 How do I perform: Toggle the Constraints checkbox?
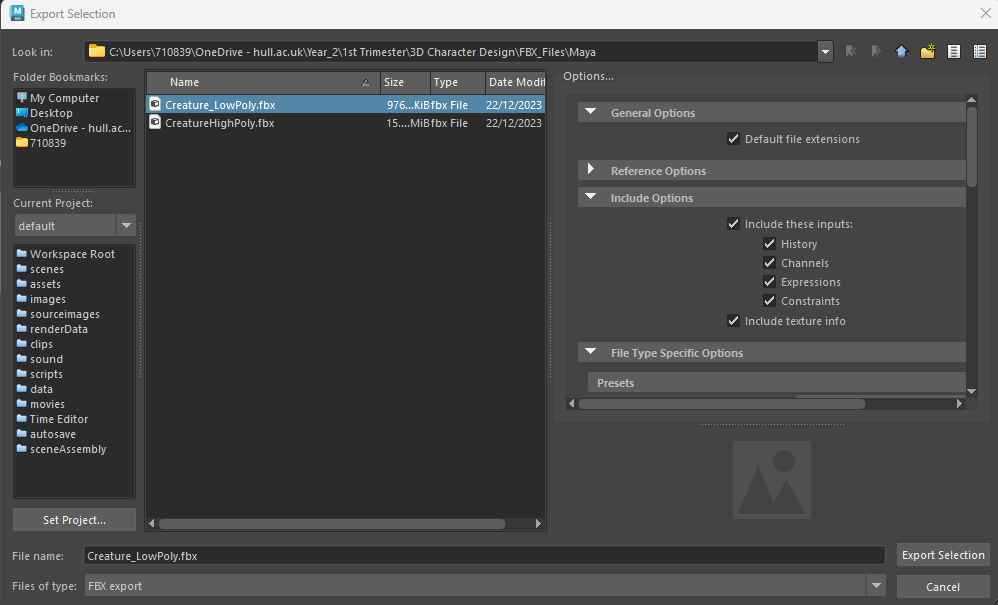(769, 301)
